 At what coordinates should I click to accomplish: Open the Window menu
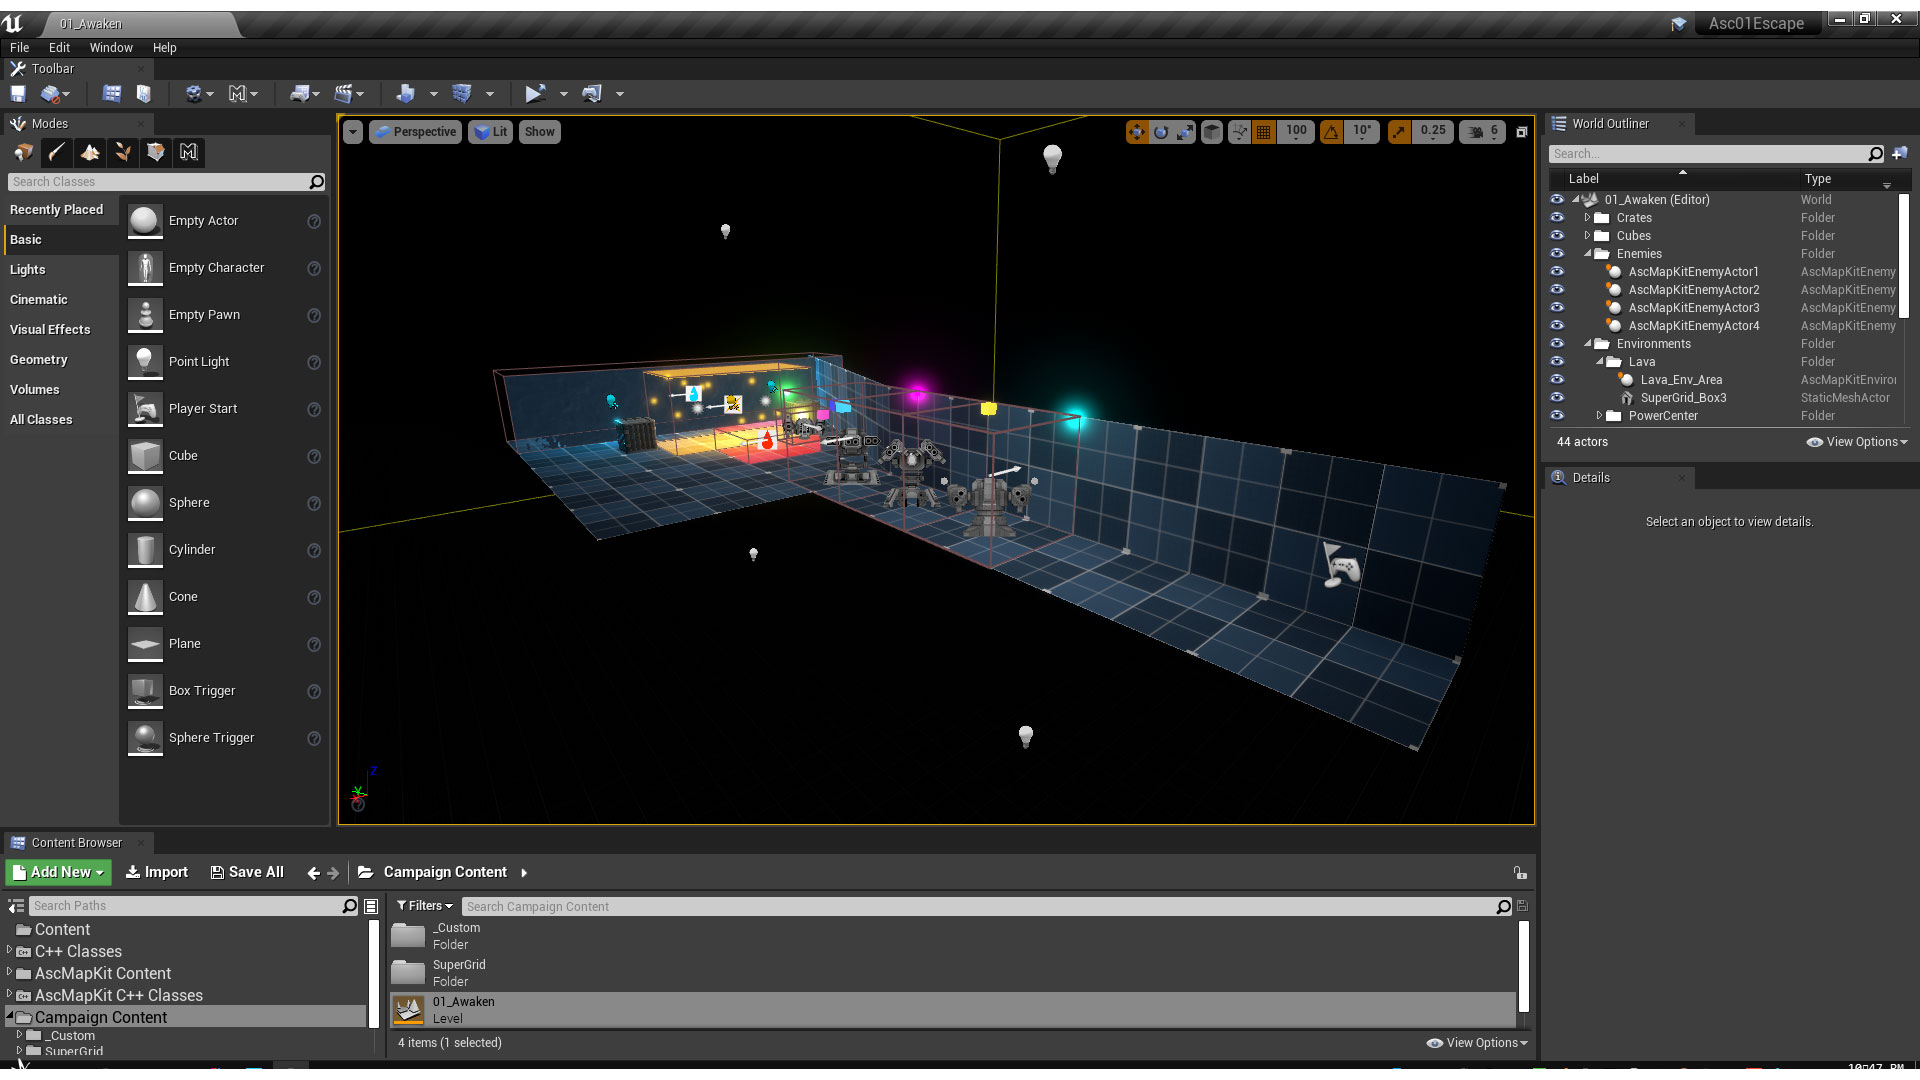[111, 47]
